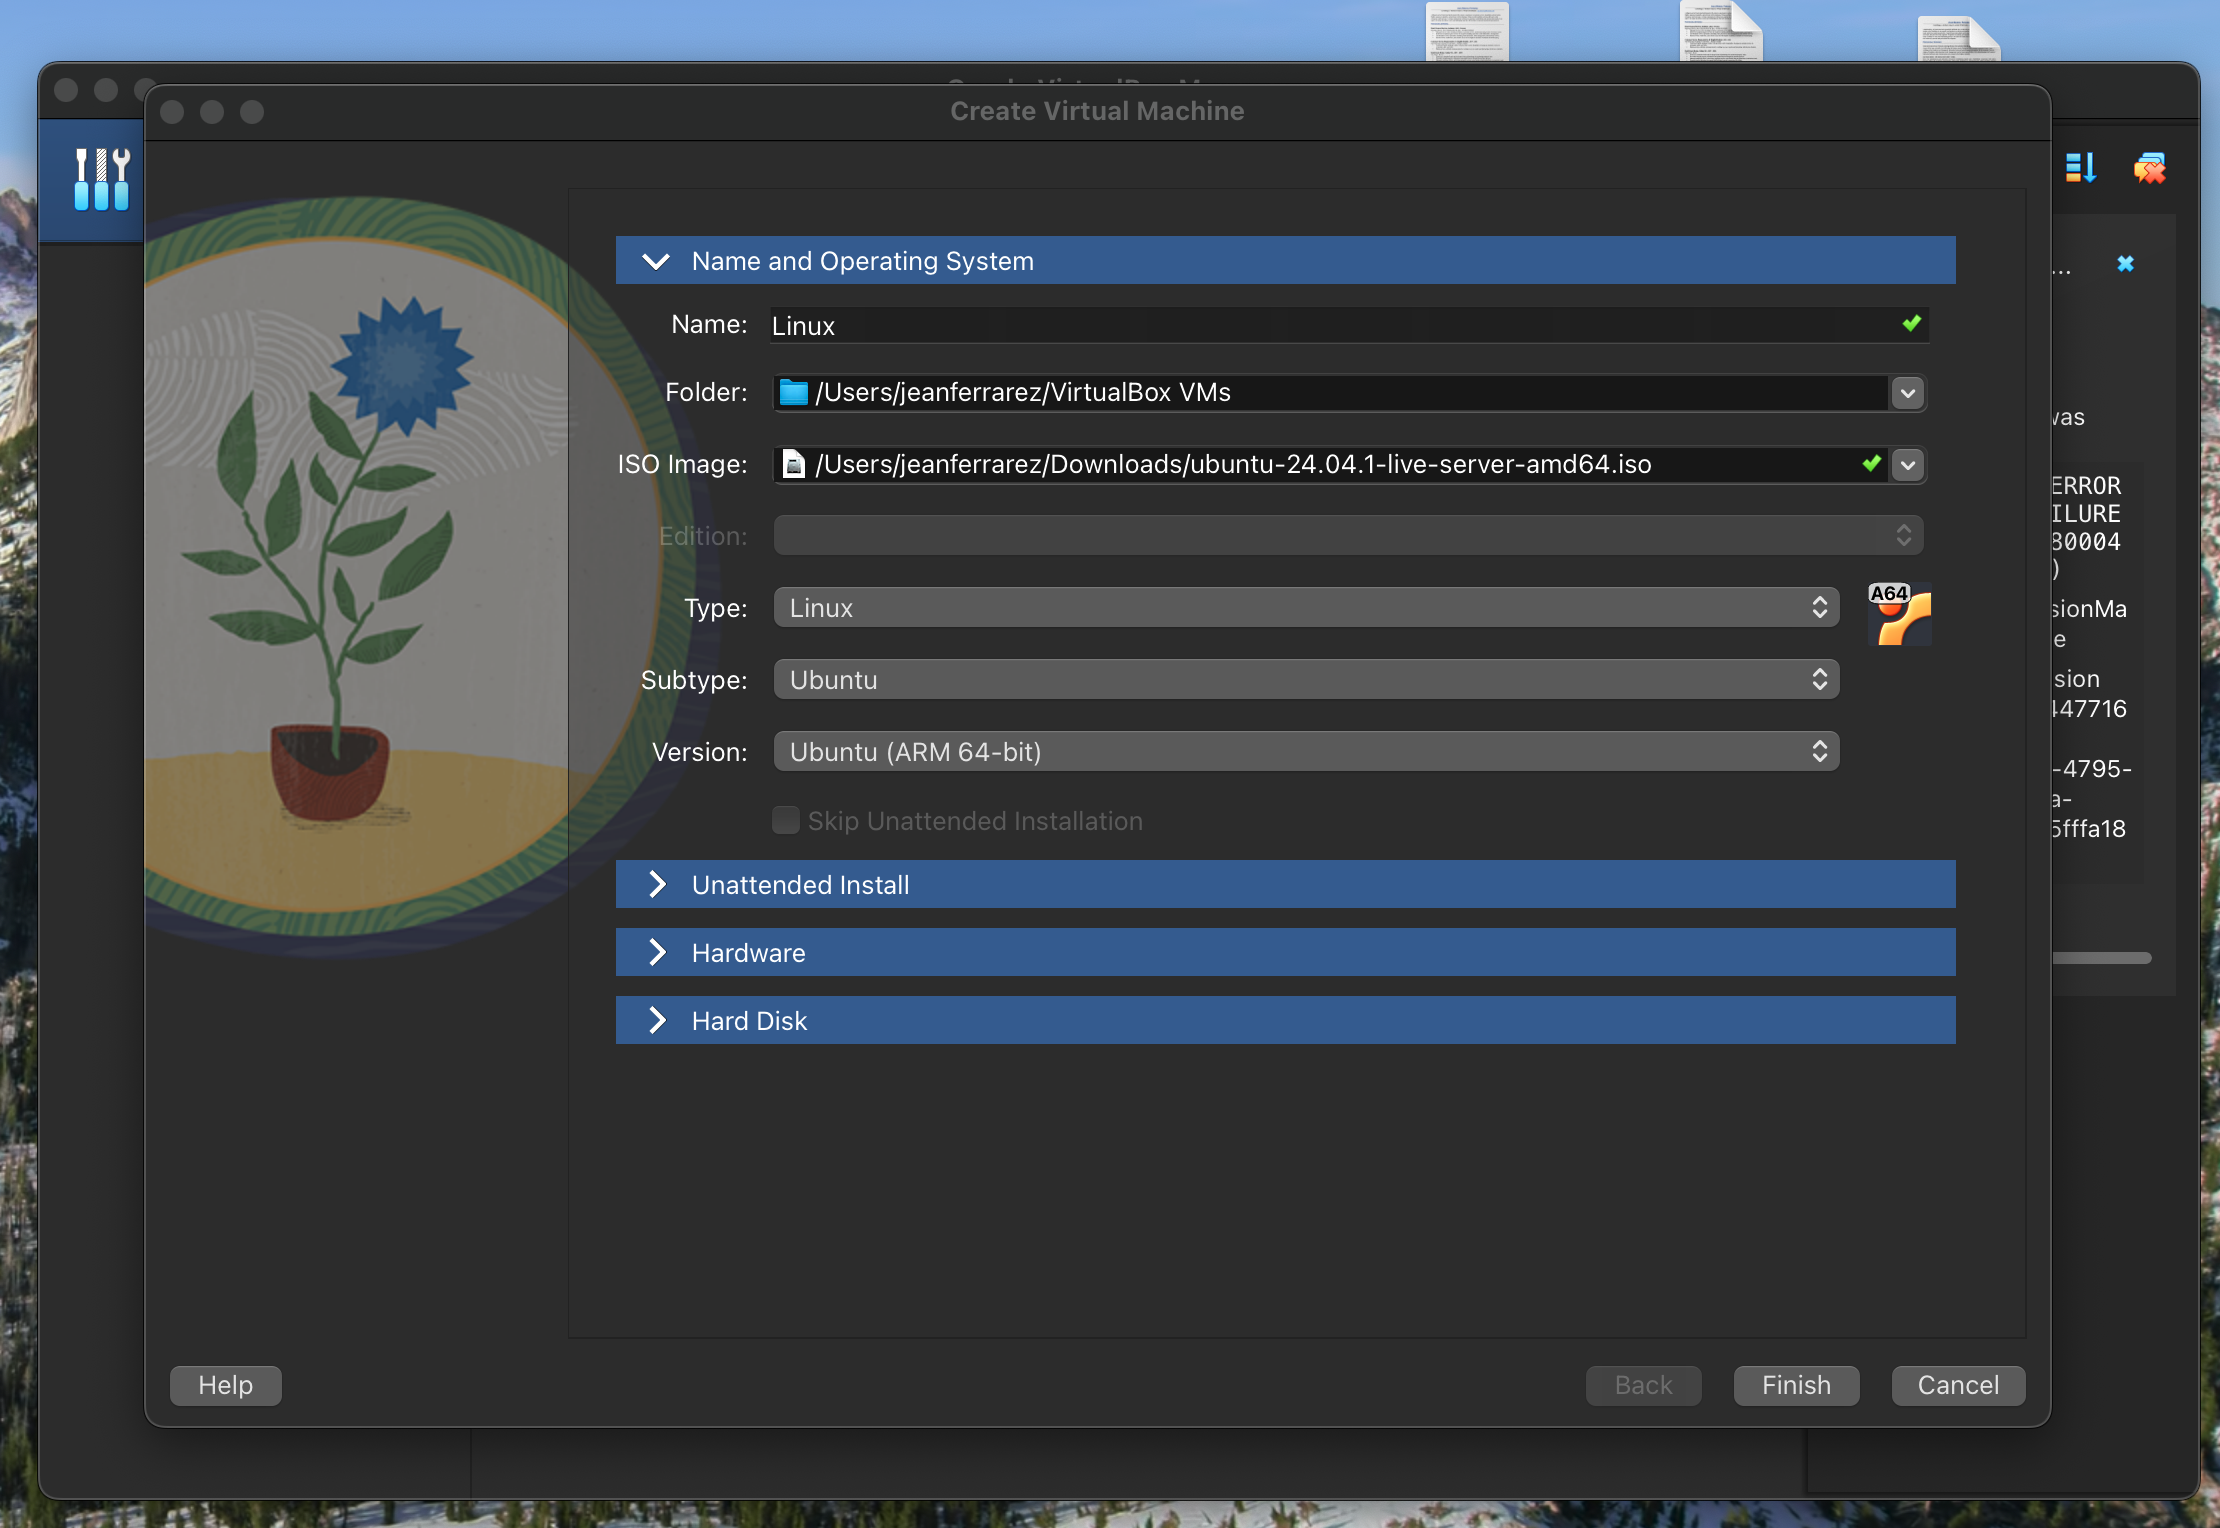This screenshot has width=2220, height=1528.
Task: Collapse the Name and Operating System section
Action: click(x=1285, y=261)
